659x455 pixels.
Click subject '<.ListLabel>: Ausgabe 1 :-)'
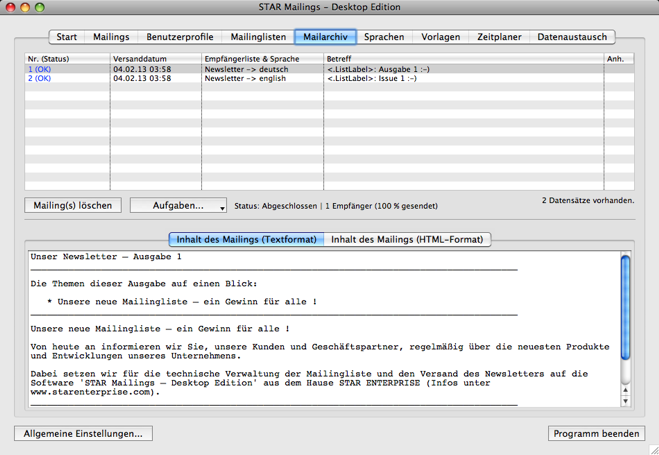(378, 69)
